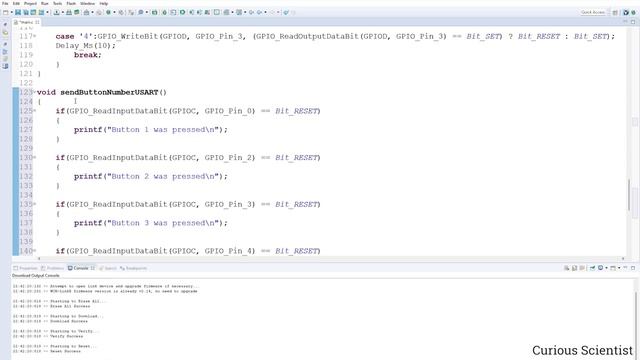Click the Download to device toolbar icon
Image resolution: width=640 pixels, height=360 pixels.
[56, 12]
